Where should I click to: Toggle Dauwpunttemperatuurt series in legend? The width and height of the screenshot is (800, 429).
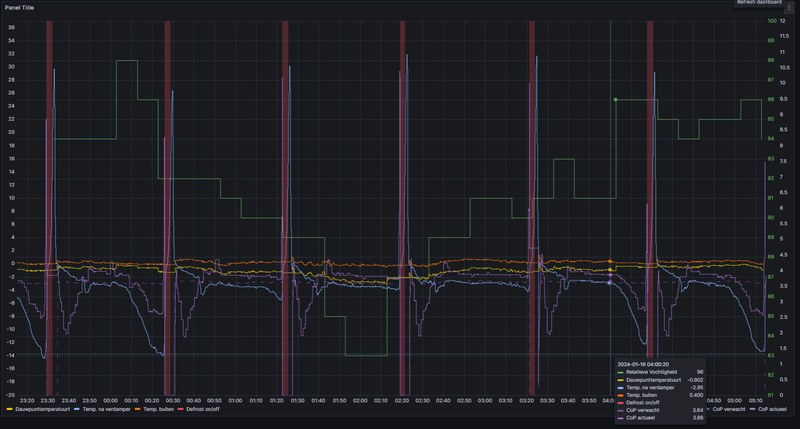click(x=42, y=409)
